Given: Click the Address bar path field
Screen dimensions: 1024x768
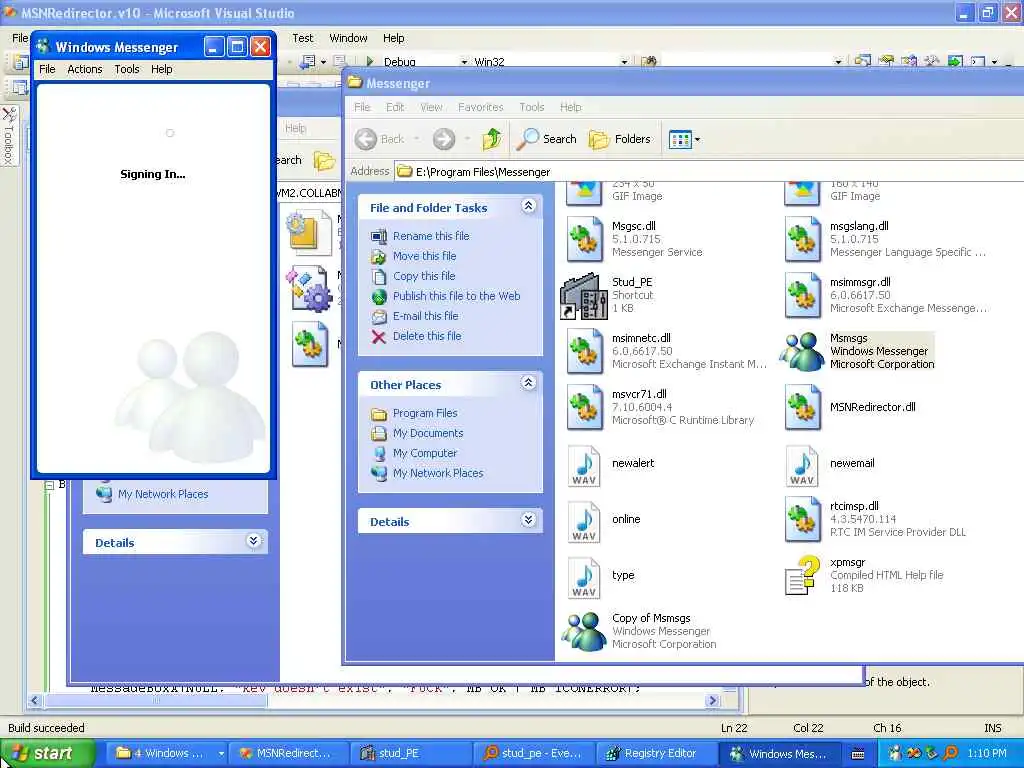Looking at the screenshot, I should click(709, 172).
